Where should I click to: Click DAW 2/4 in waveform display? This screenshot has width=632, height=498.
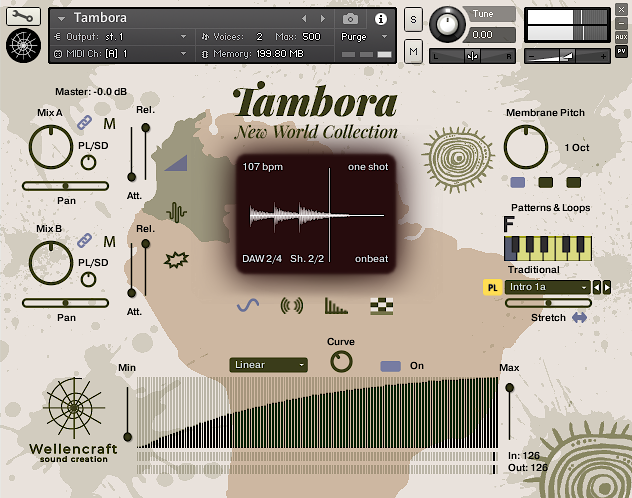(262, 259)
